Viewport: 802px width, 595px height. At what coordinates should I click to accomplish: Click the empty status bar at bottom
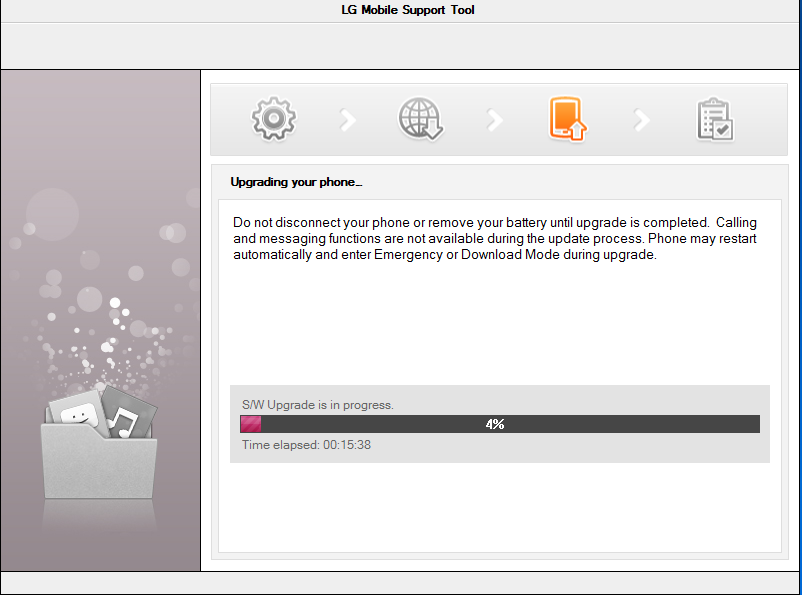point(400,583)
